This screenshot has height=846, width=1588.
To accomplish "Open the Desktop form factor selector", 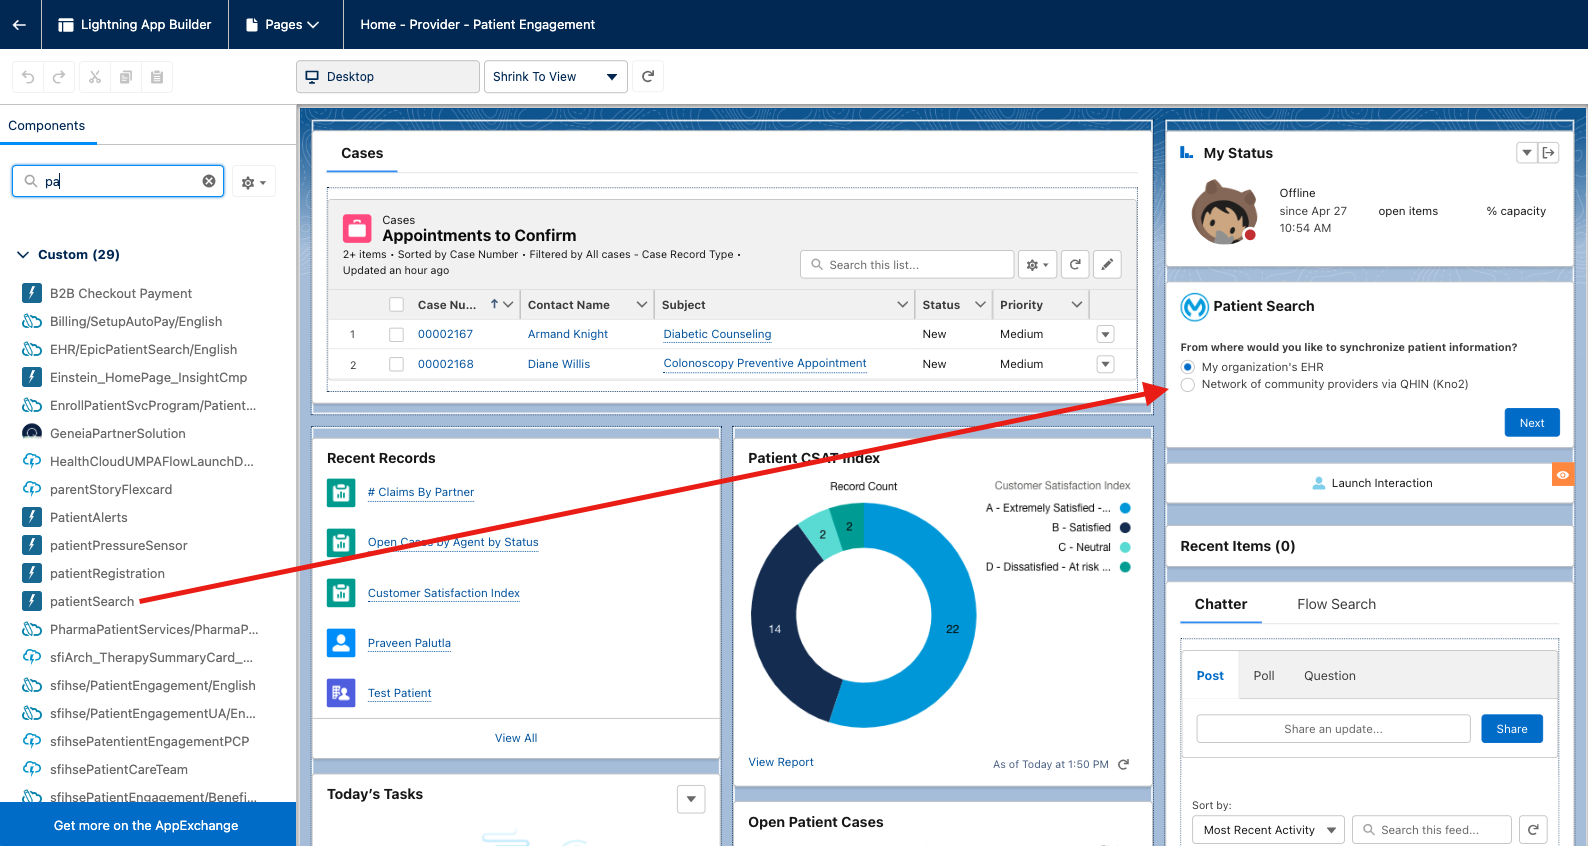I will [x=388, y=77].
